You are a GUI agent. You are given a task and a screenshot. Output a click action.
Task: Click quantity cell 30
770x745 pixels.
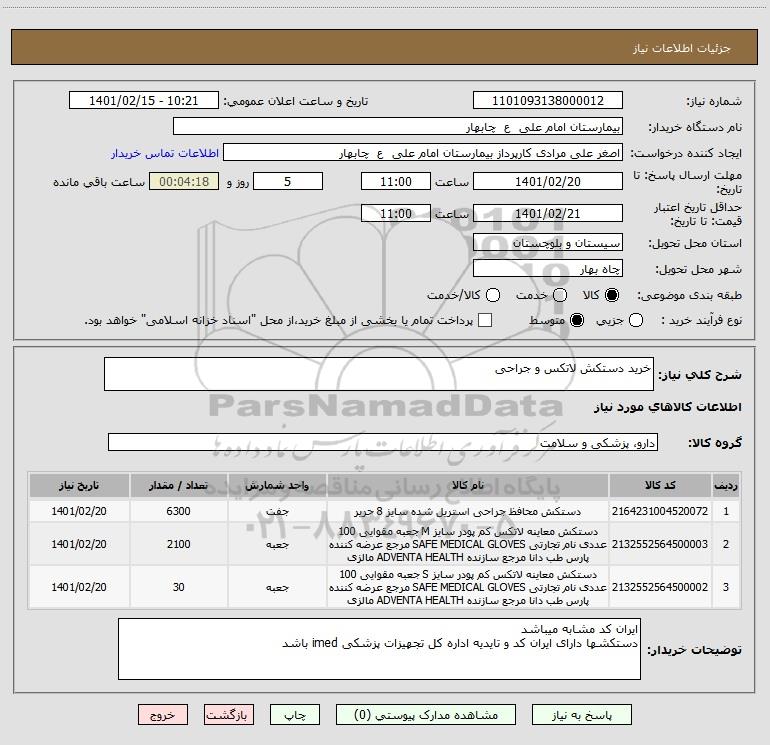coord(178,587)
